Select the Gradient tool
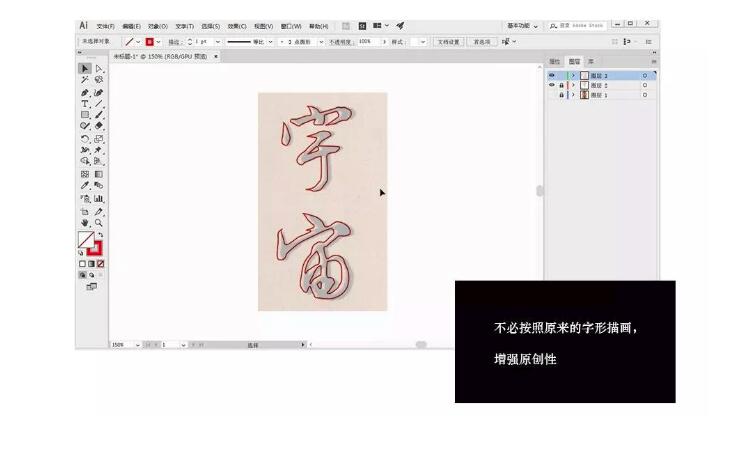Screen dimensions: 740x464 tap(99, 174)
